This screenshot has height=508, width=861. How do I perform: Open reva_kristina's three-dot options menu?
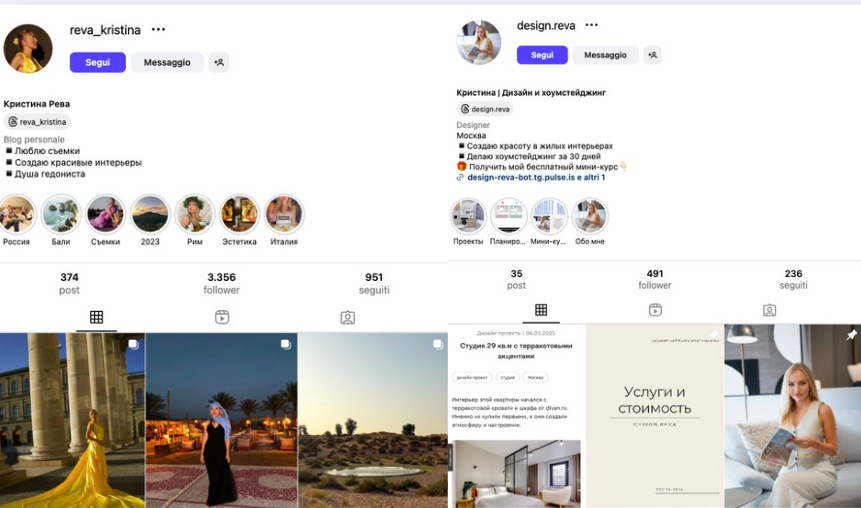point(158,30)
